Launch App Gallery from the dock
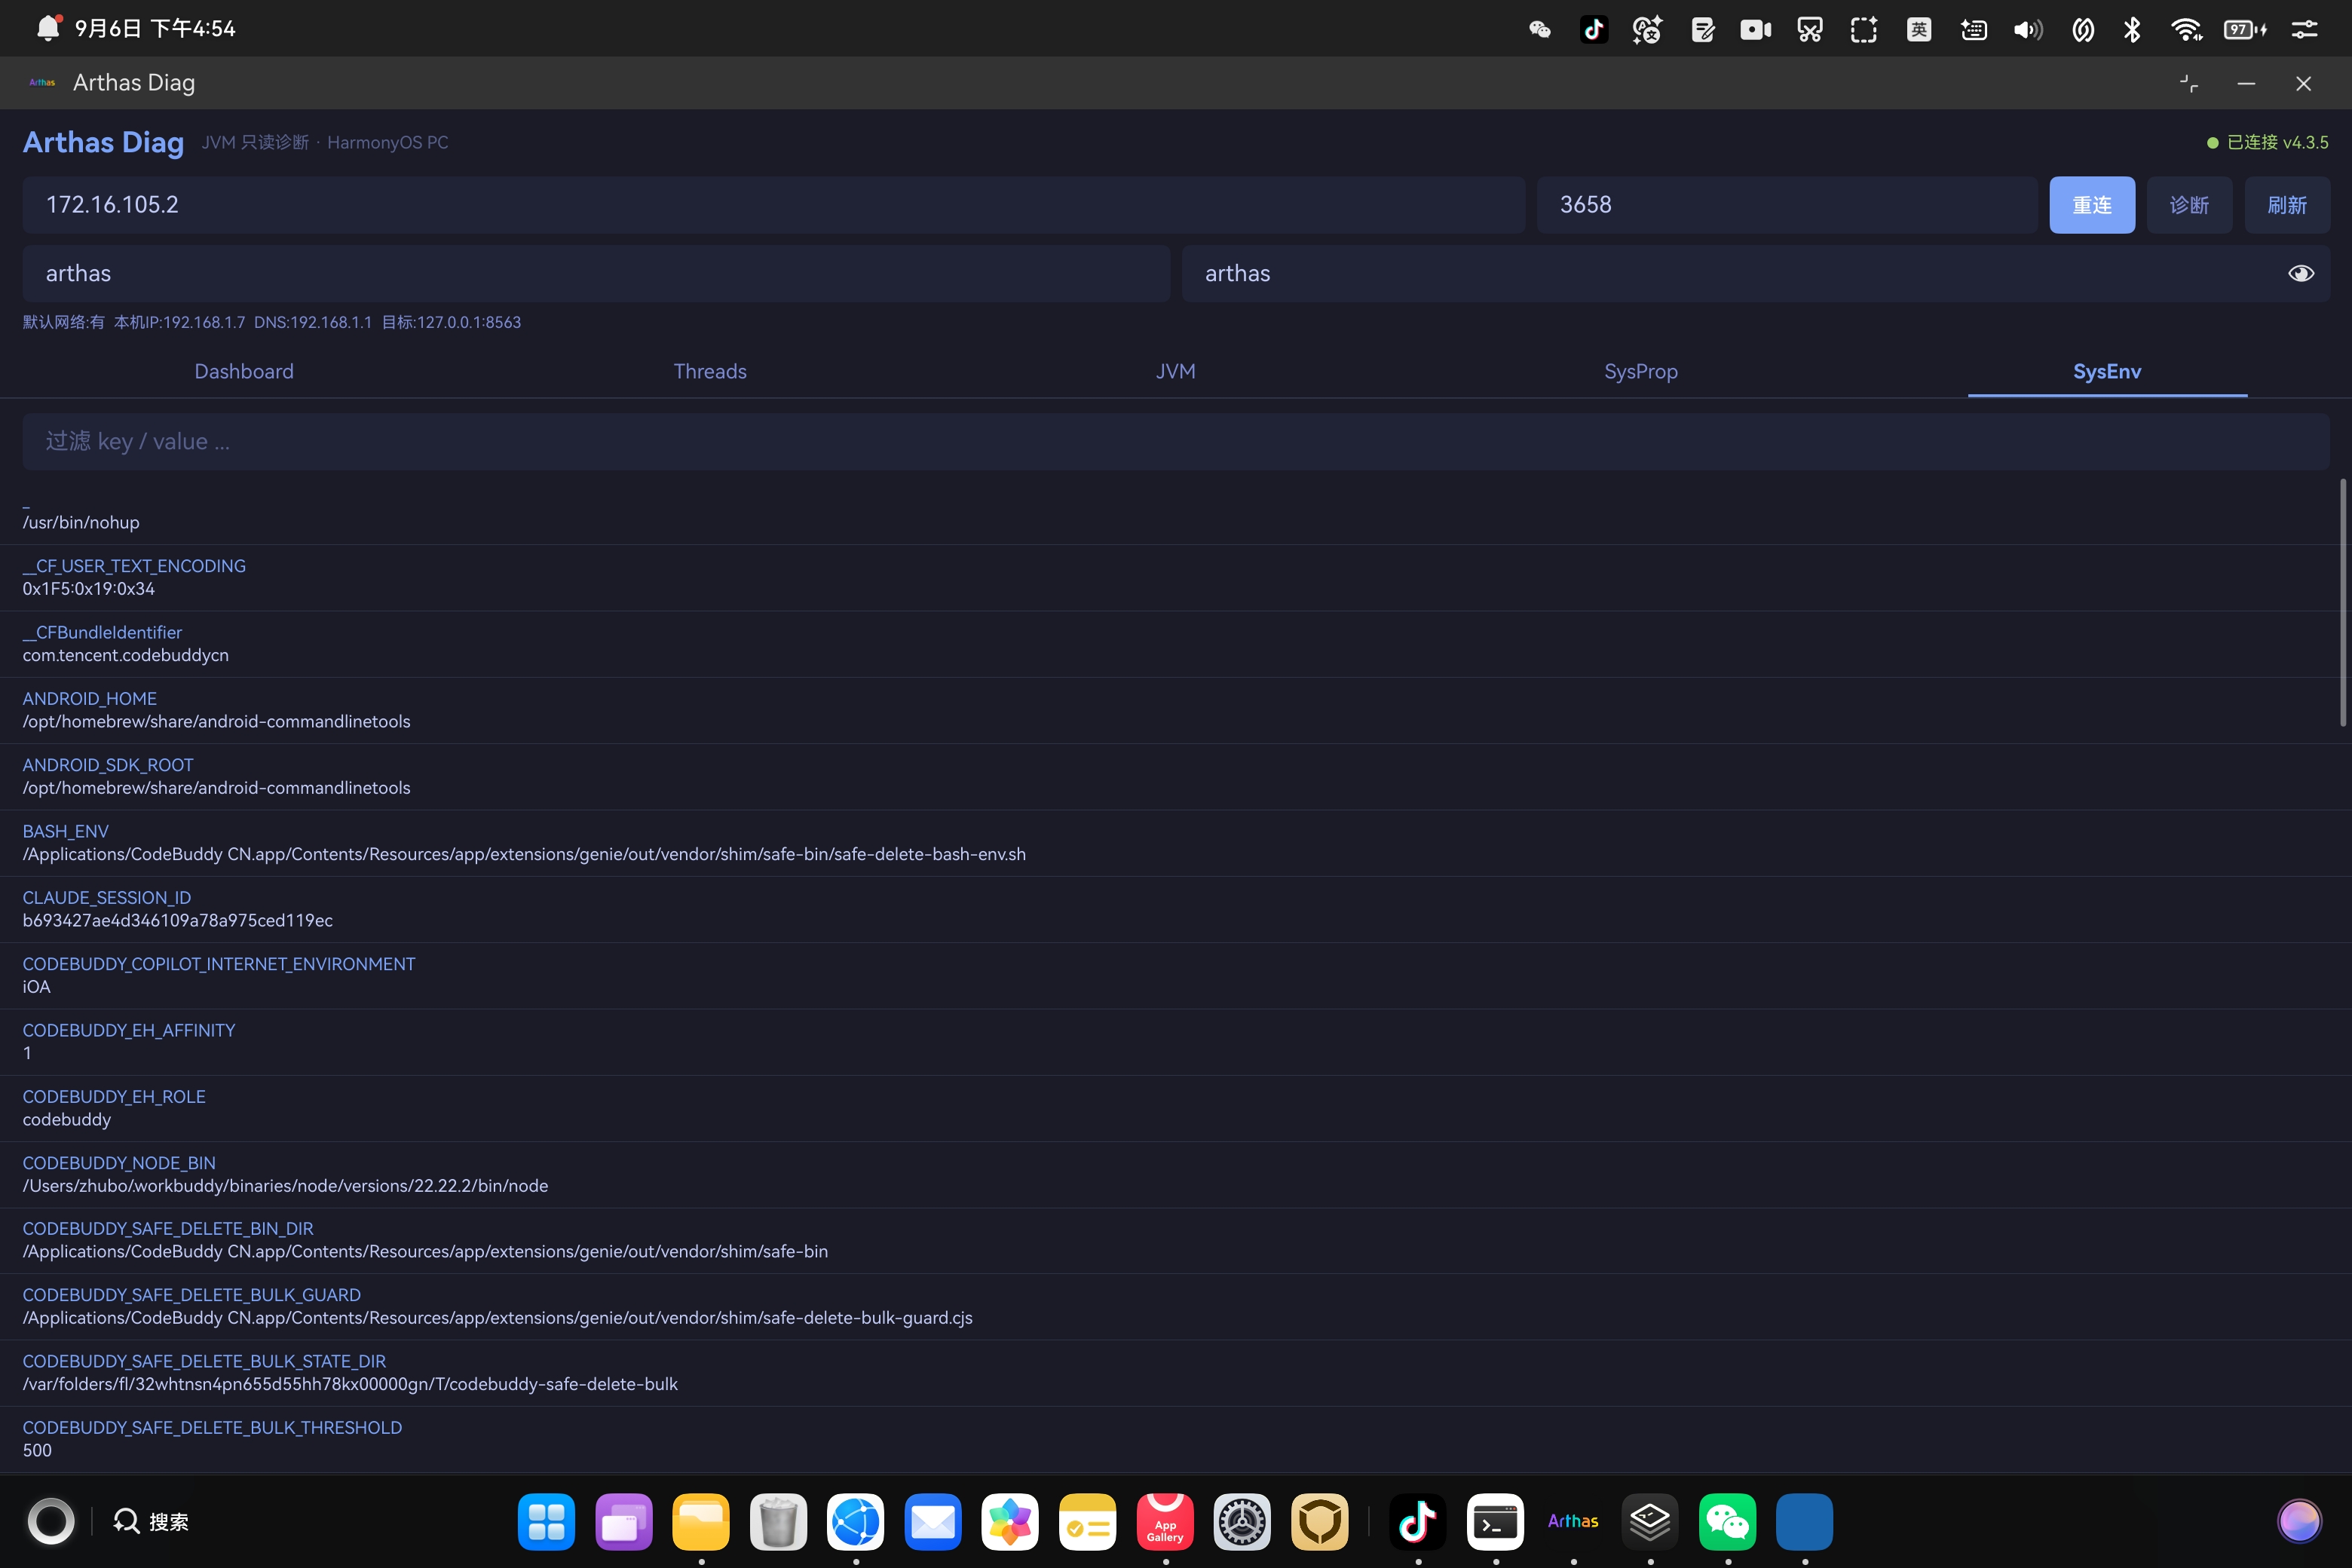The height and width of the screenshot is (1568, 2352). (x=1165, y=1521)
